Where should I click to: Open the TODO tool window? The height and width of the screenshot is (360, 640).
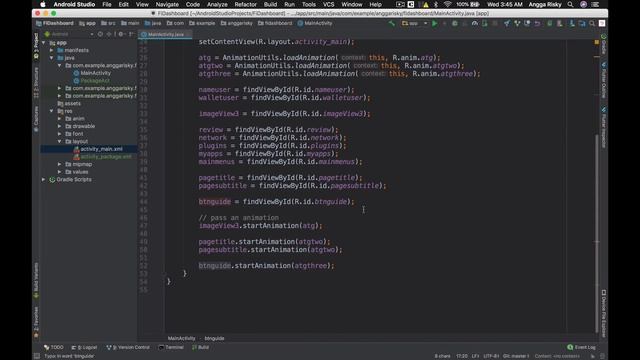(54, 347)
